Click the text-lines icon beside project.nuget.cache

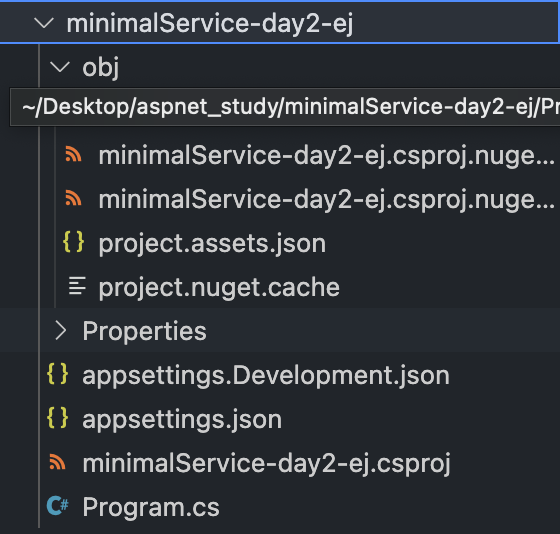[x=77, y=286]
